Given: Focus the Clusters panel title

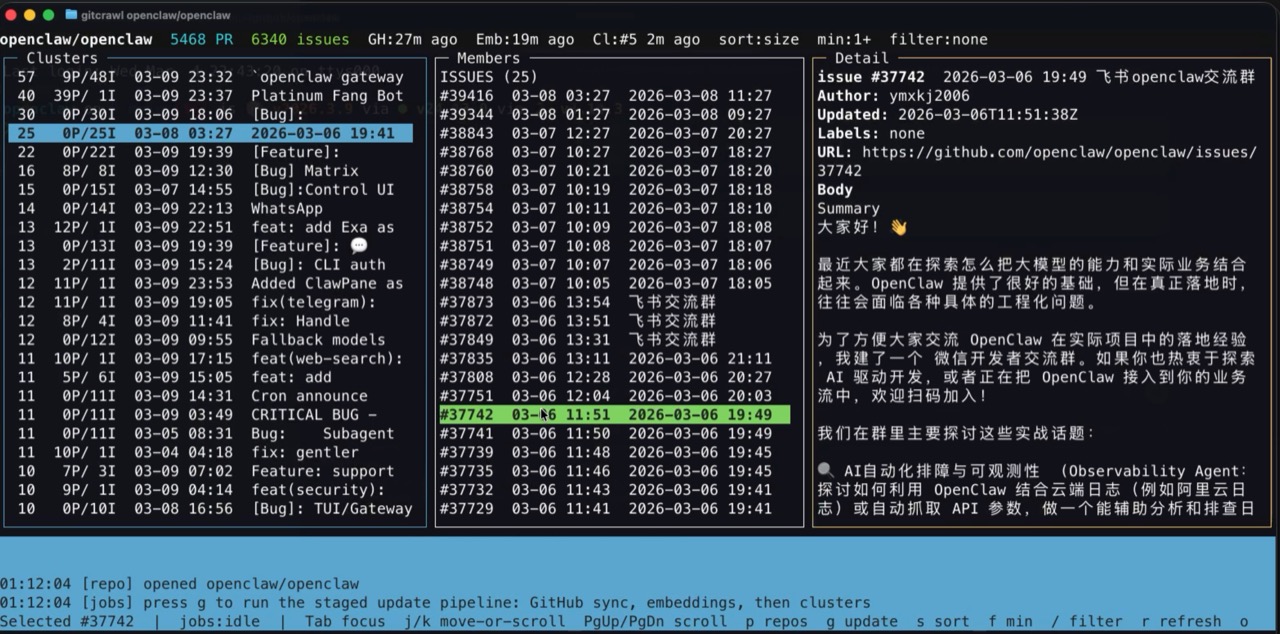Looking at the screenshot, I should (x=62, y=58).
